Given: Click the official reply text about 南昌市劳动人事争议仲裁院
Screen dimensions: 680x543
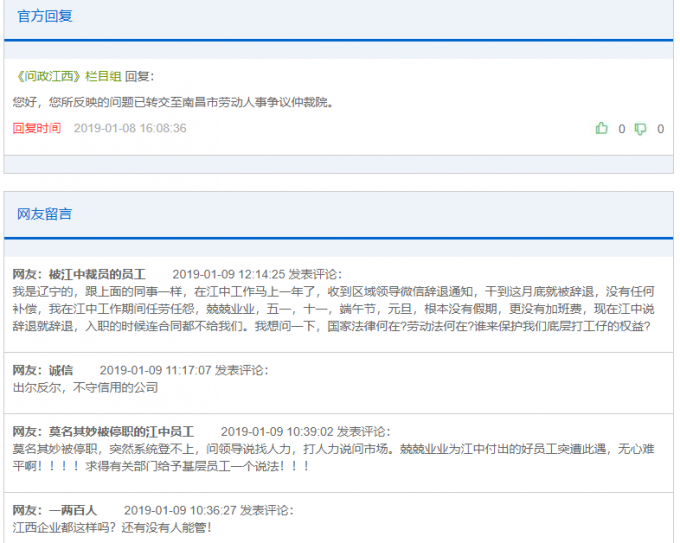Looking at the screenshot, I should [x=173, y=102].
